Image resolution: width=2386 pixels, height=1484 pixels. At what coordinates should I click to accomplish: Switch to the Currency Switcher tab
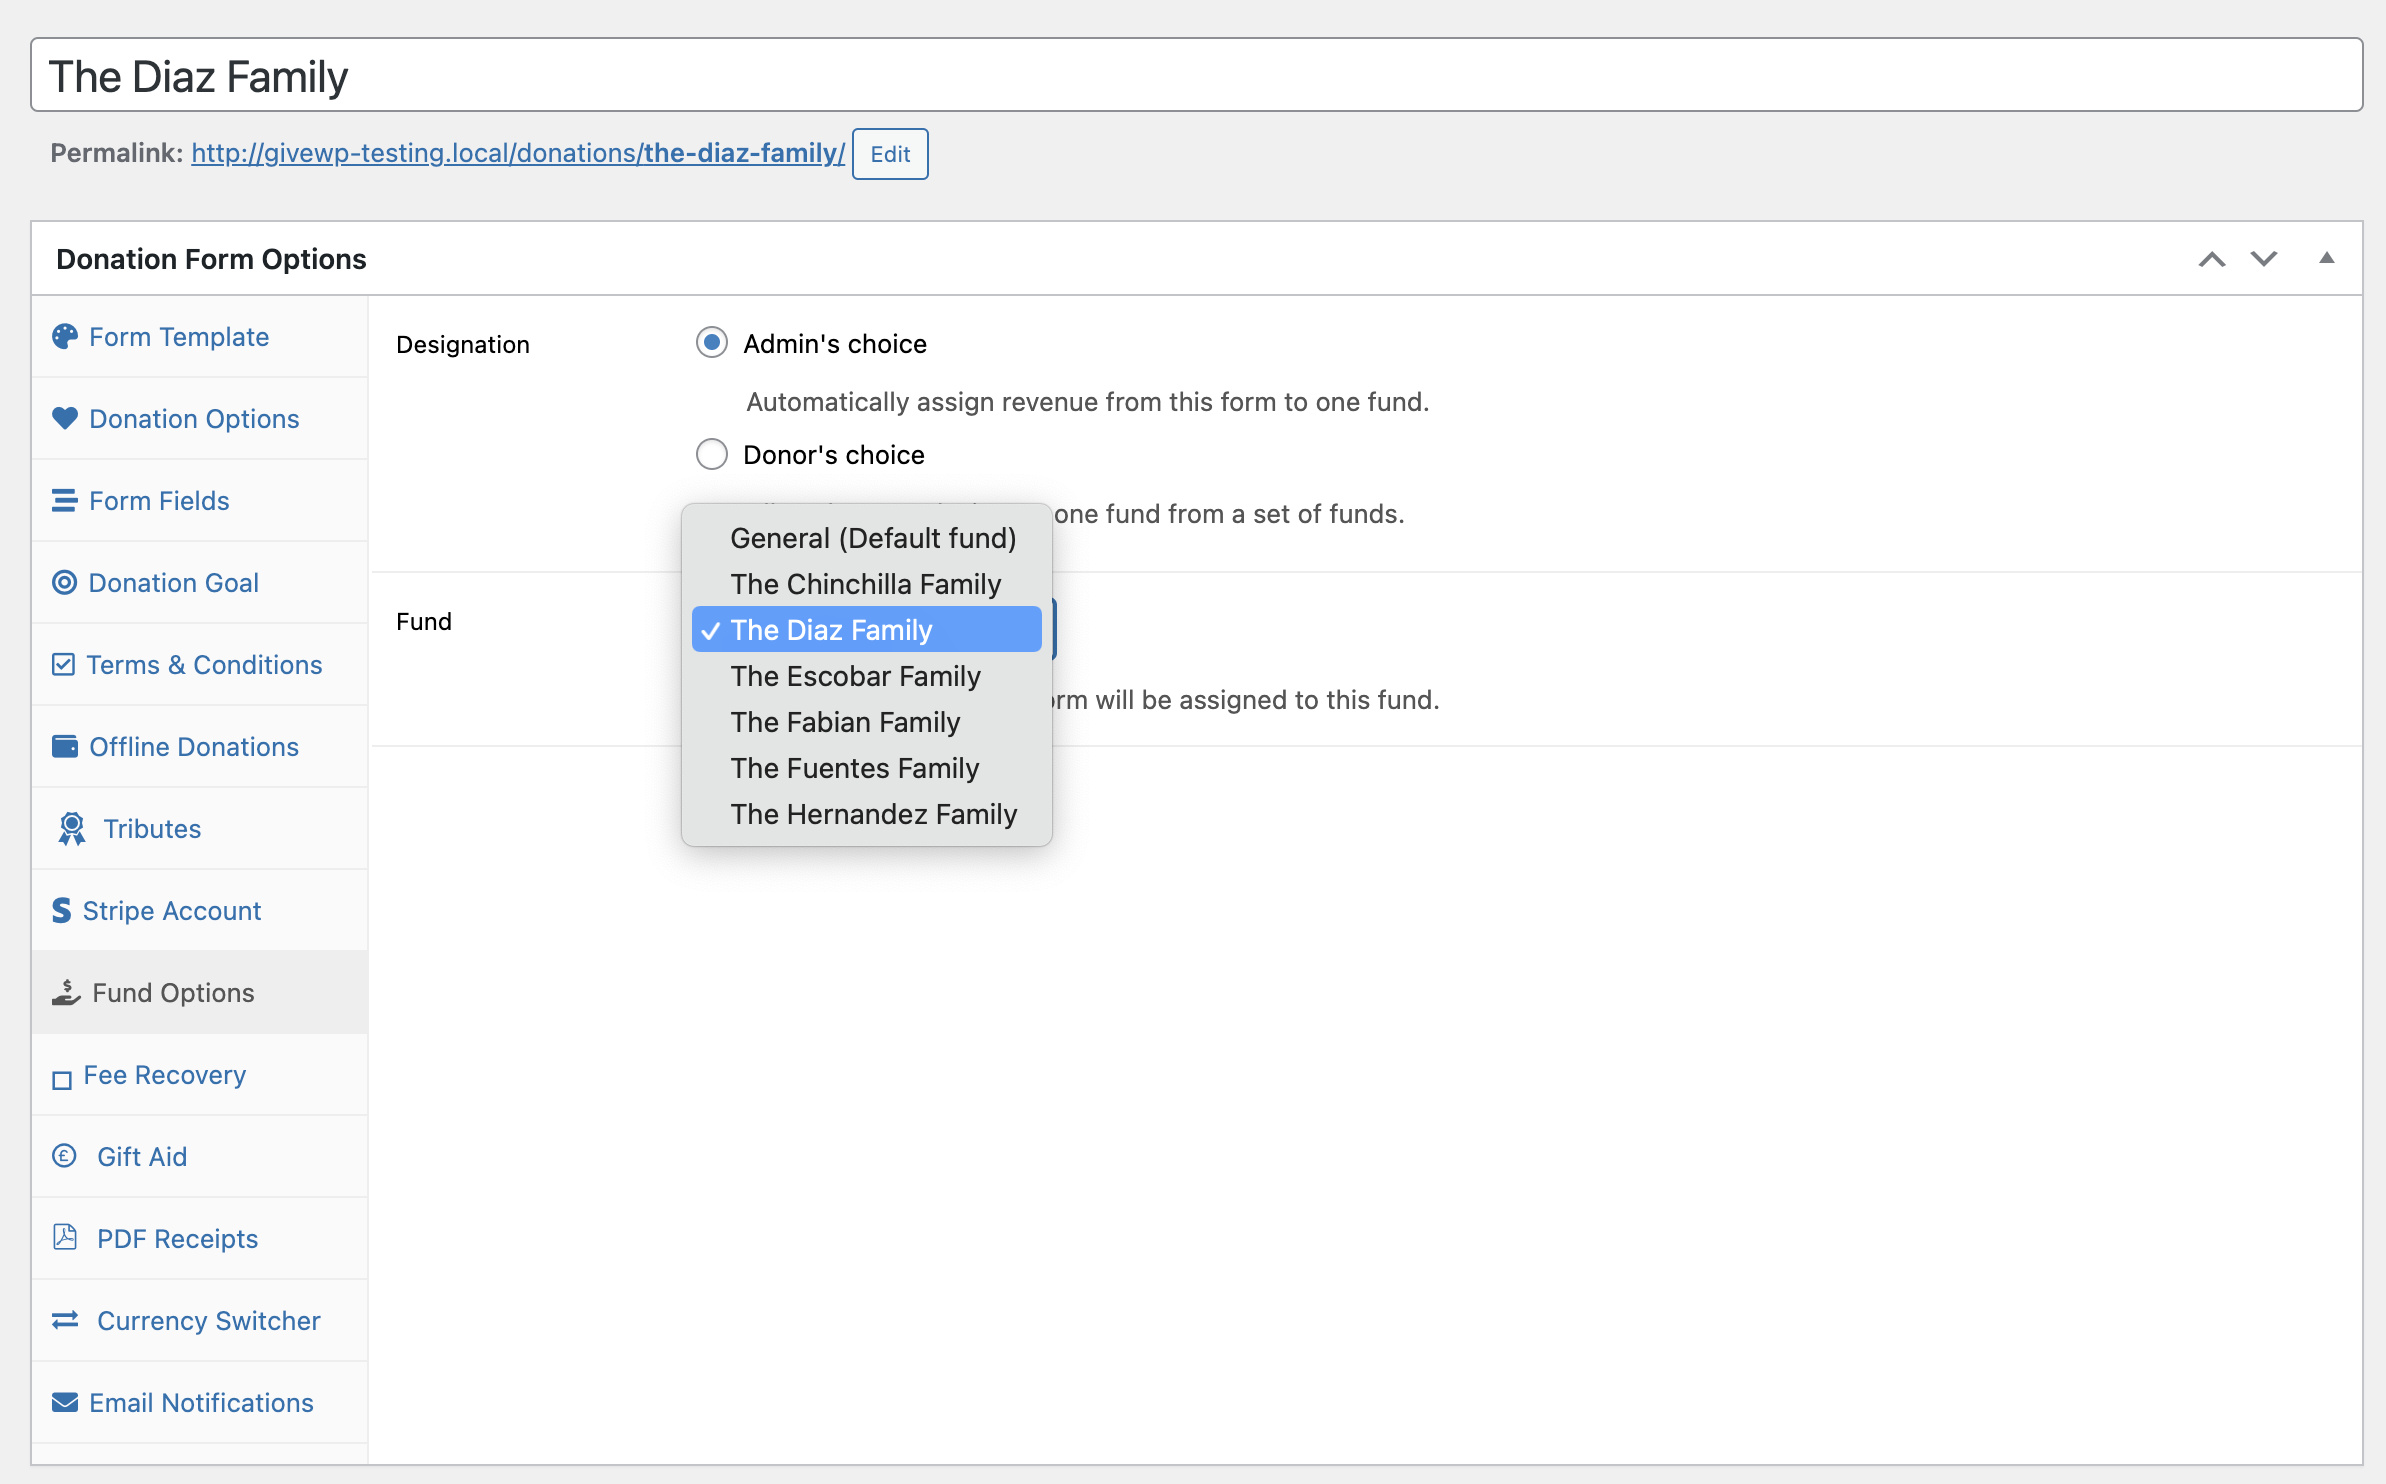click(200, 1321)
